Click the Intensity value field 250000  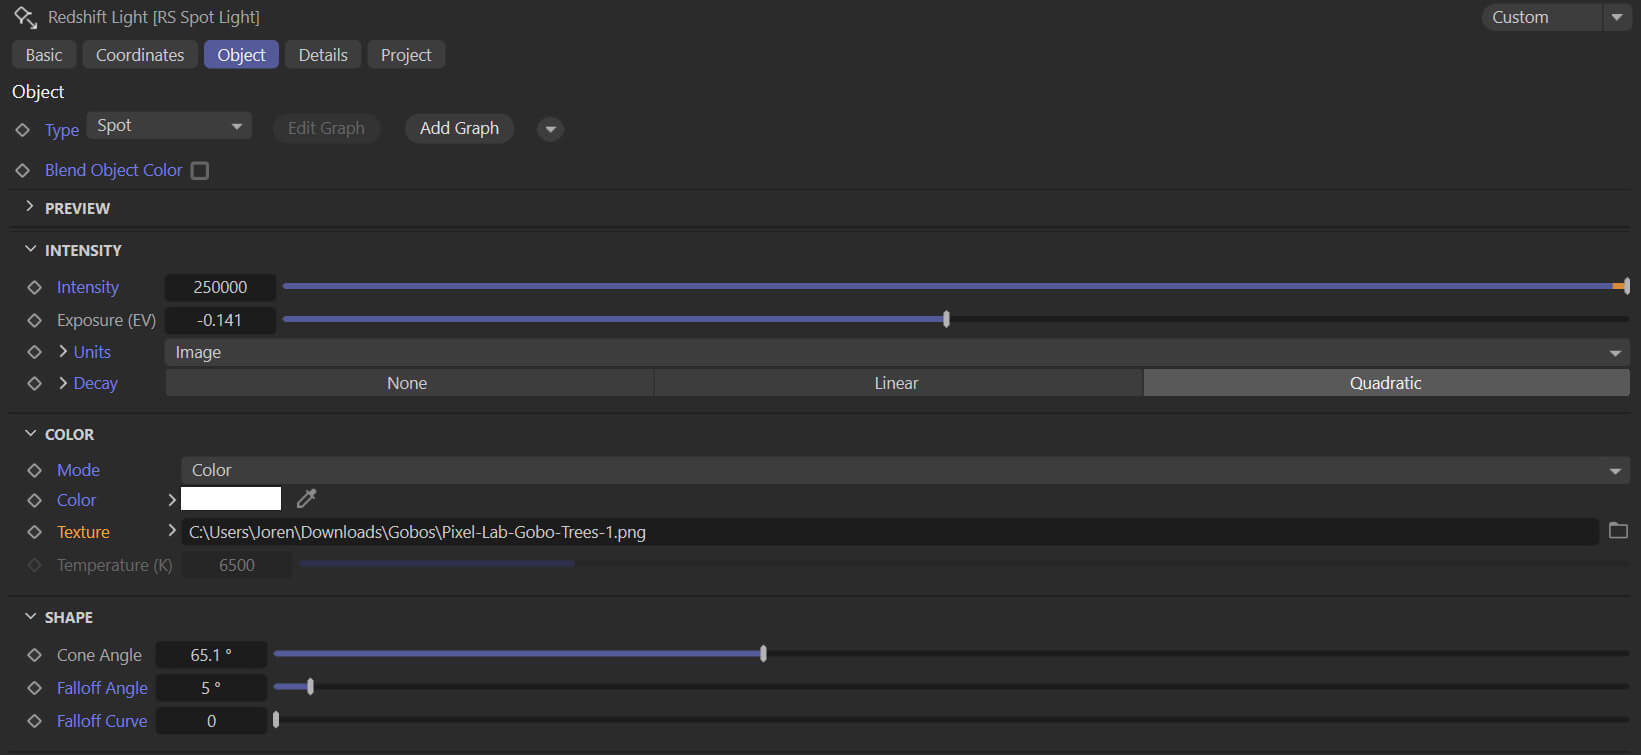pyautogui.click(x=220, y=287)
